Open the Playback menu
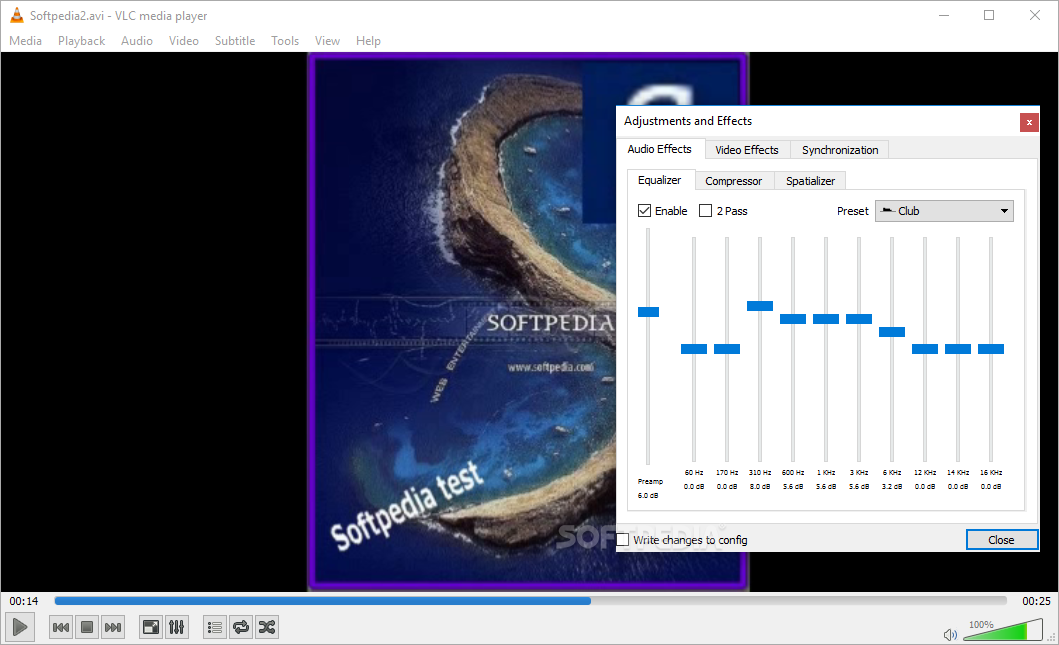This screenshot has width=1059, height=645. tap(81, 41)
